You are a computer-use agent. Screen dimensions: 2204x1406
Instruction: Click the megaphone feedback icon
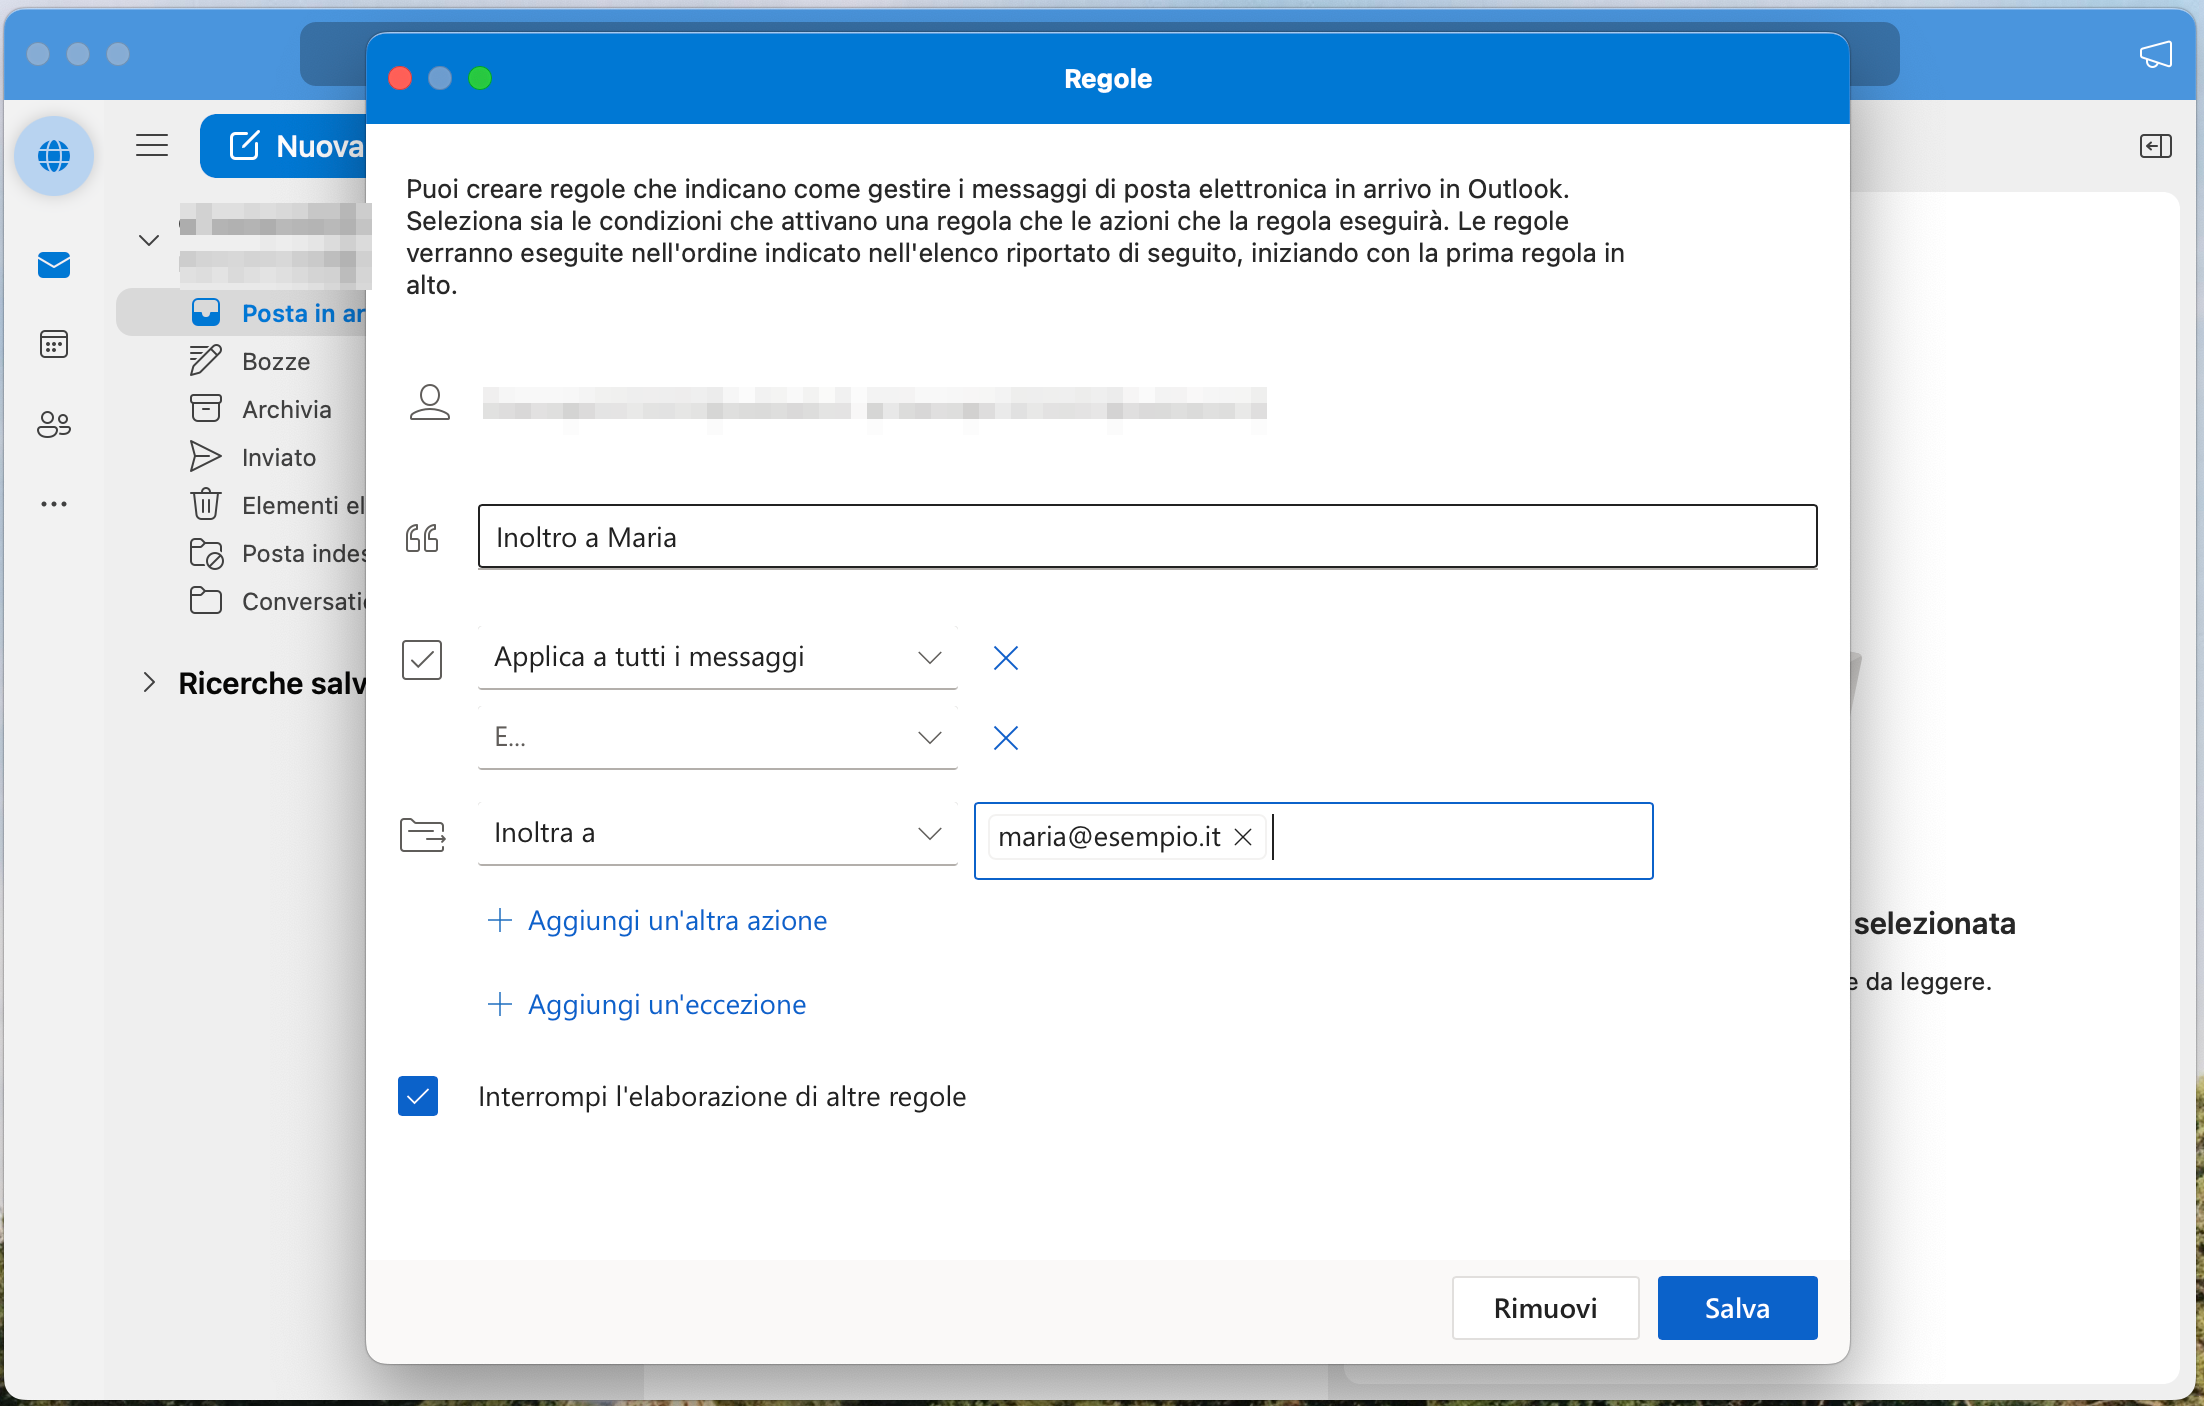tap(2155, 54)
